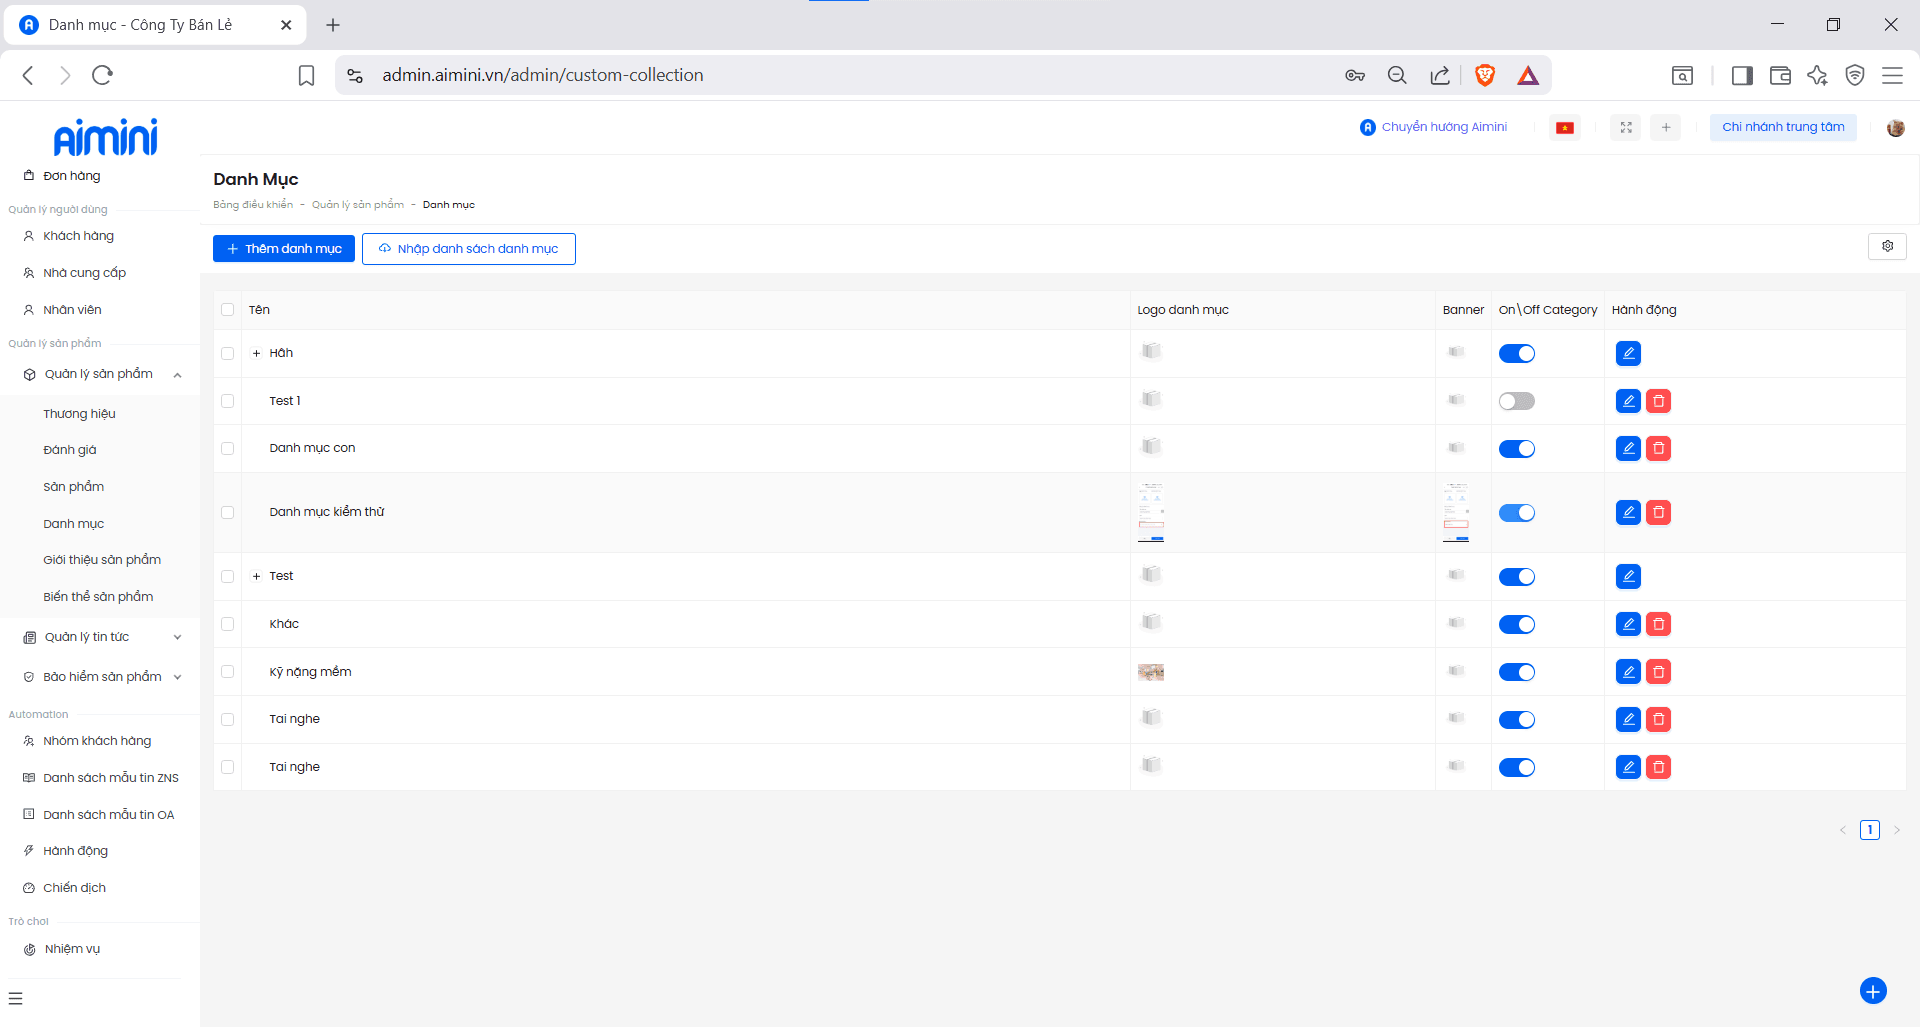Expand the Hâh category row
The height and width of the screenshot is (1027, 1920).
click(257, 354)
